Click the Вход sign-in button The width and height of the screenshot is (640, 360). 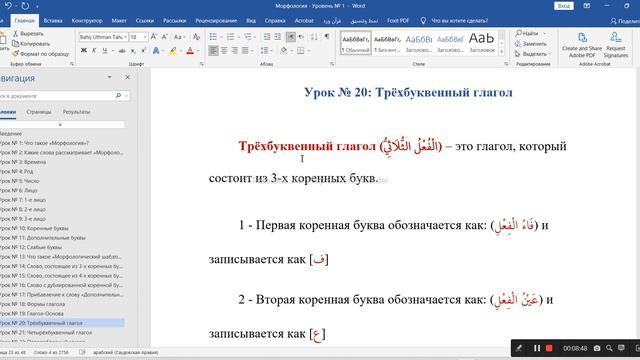point(564,6)
